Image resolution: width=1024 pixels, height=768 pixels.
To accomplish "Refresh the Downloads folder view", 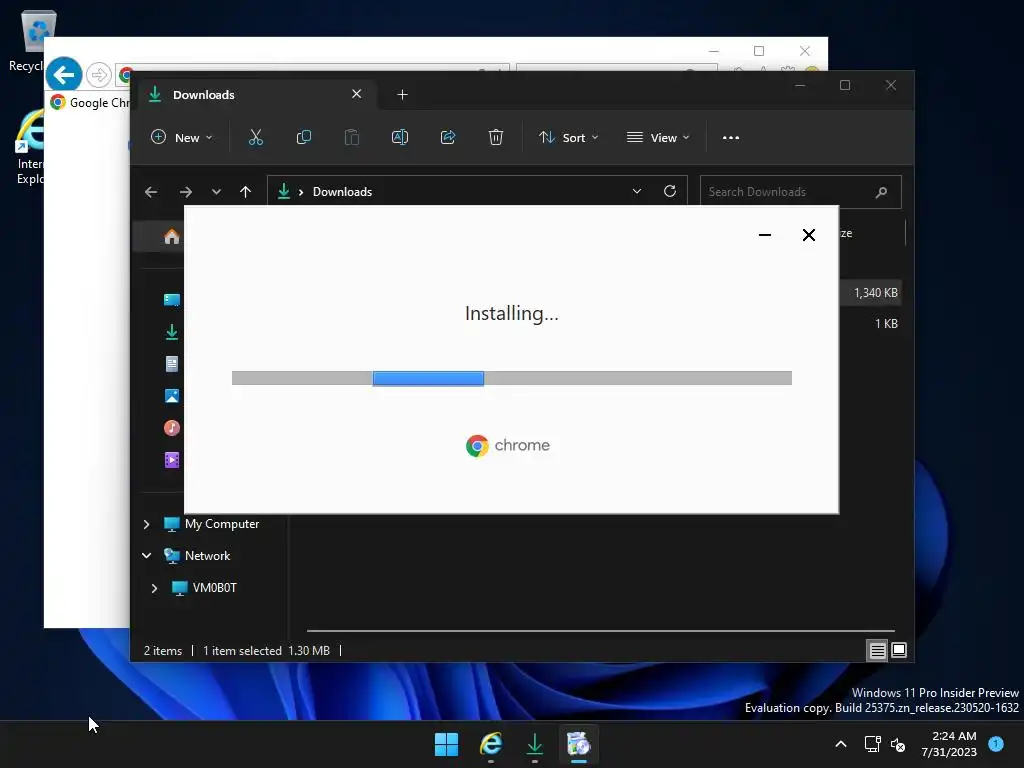I will coord(669,191).
